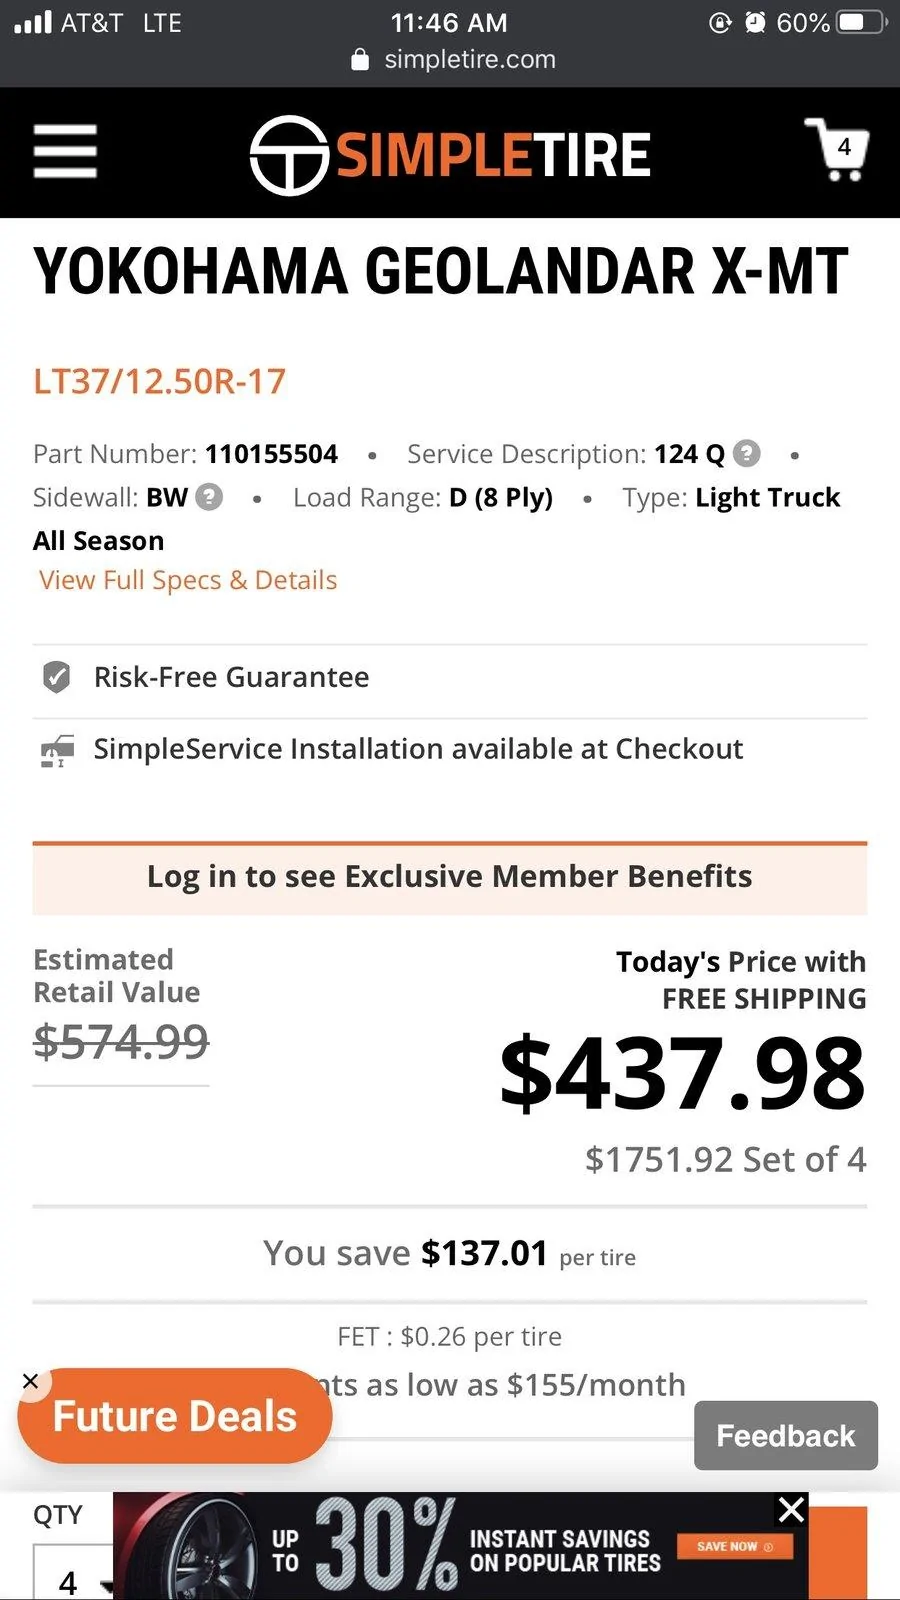
Task: Open the hamburger navigation menu
Action: coord(65,152)
